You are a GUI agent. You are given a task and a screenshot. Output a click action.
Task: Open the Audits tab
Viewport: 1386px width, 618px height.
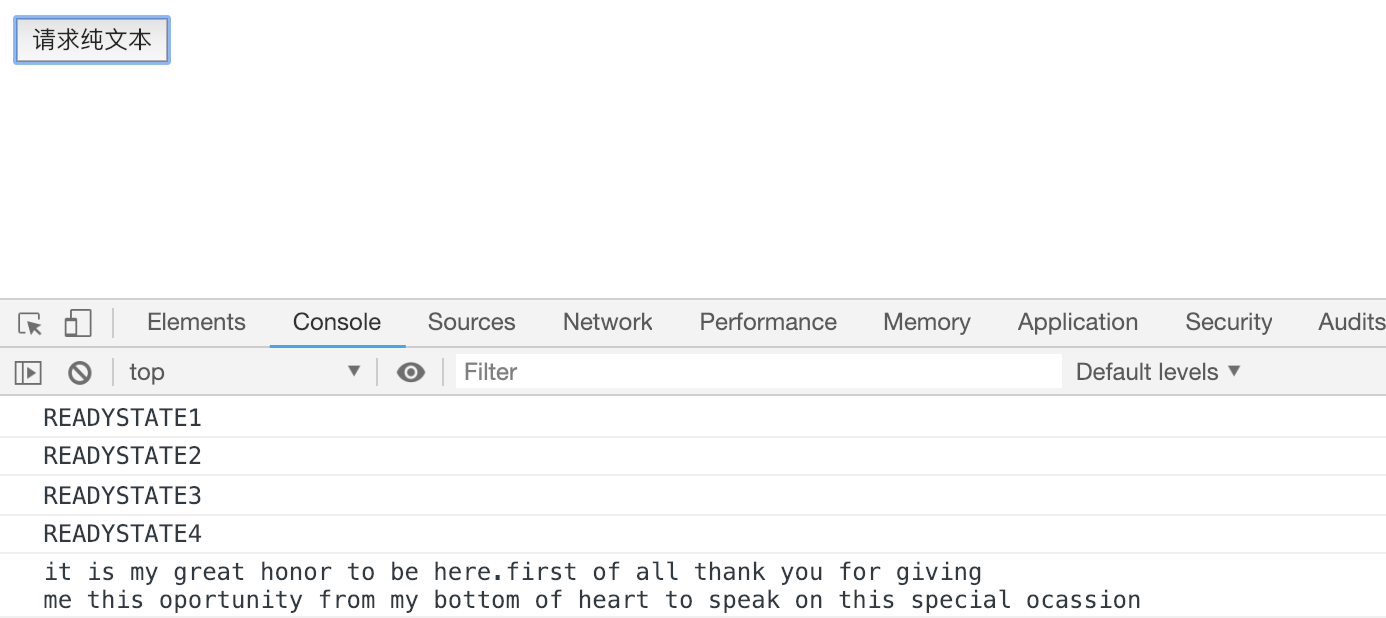[1350, 322]
